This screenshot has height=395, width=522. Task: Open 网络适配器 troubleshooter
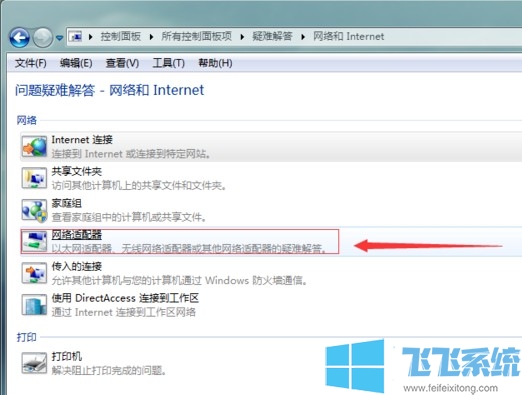click(x=76, y=235)
